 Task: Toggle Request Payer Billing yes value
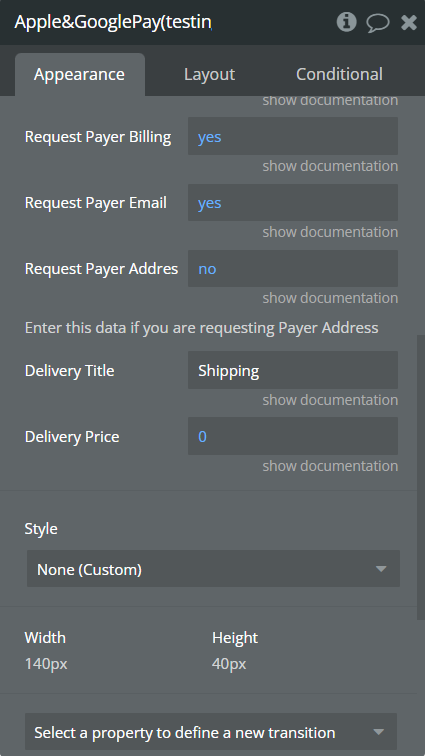click(293, 136)
